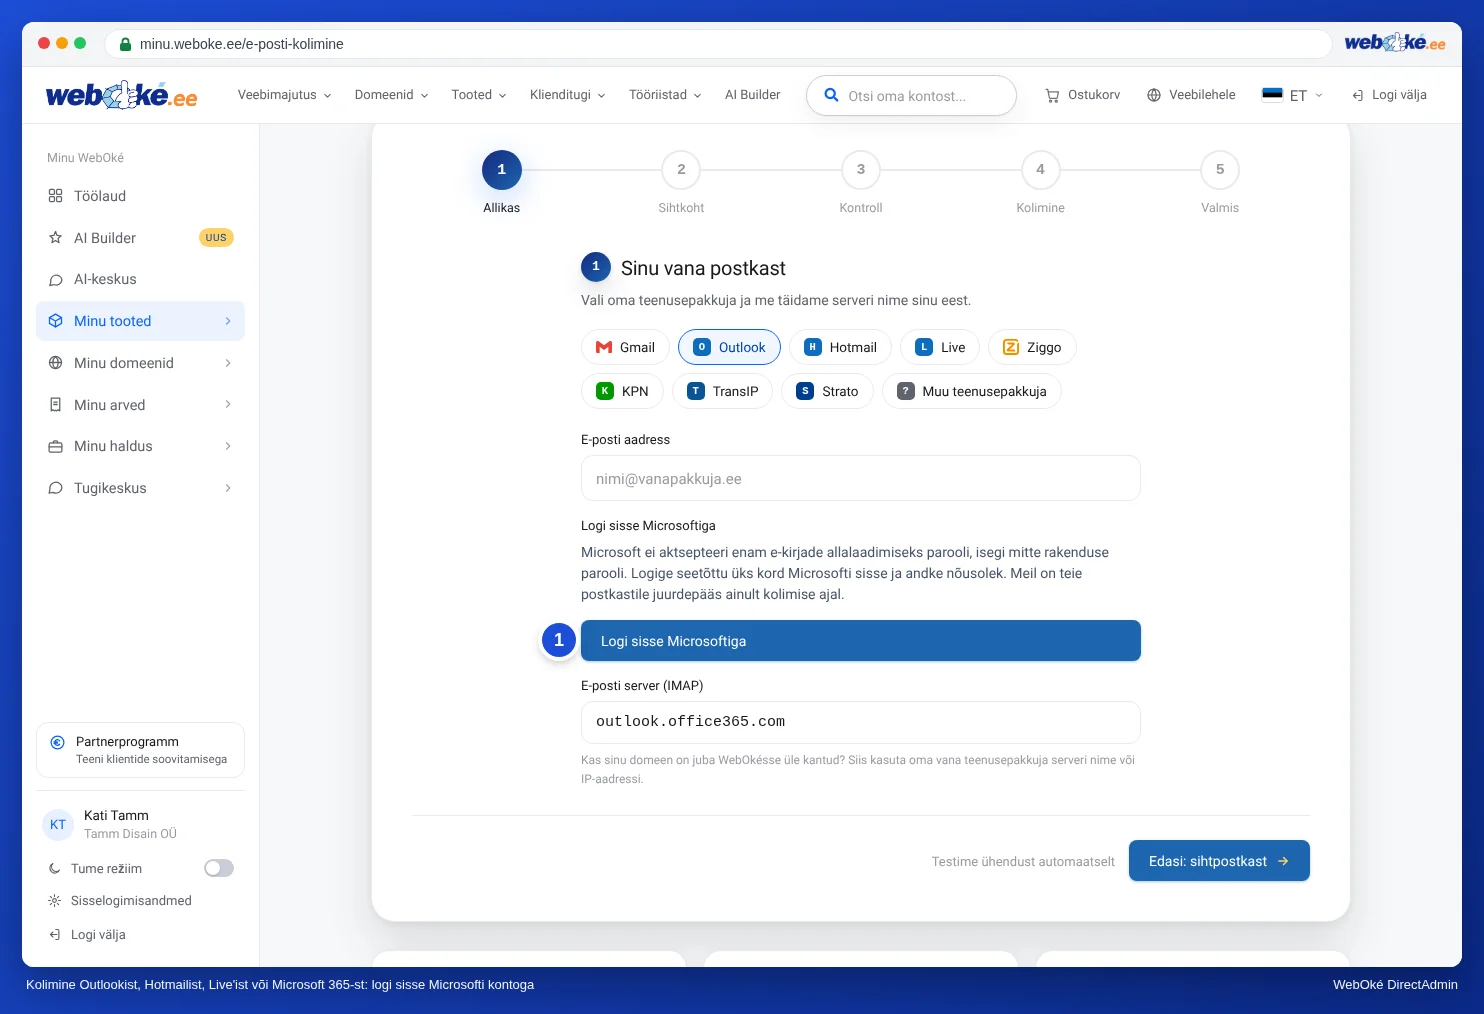
Task: Expand the Minu arved sidebar section
Action: click(140, 404)
